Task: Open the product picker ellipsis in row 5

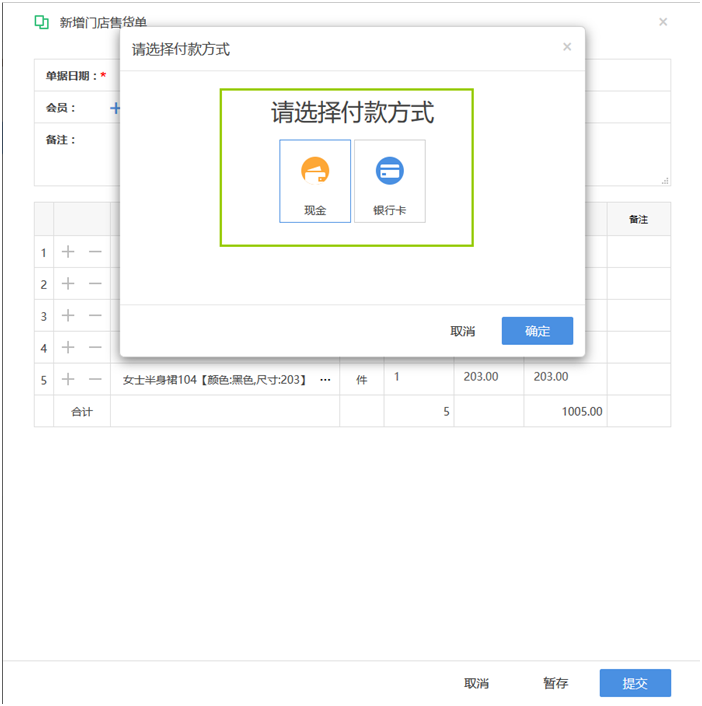Action: click(325, 380)
